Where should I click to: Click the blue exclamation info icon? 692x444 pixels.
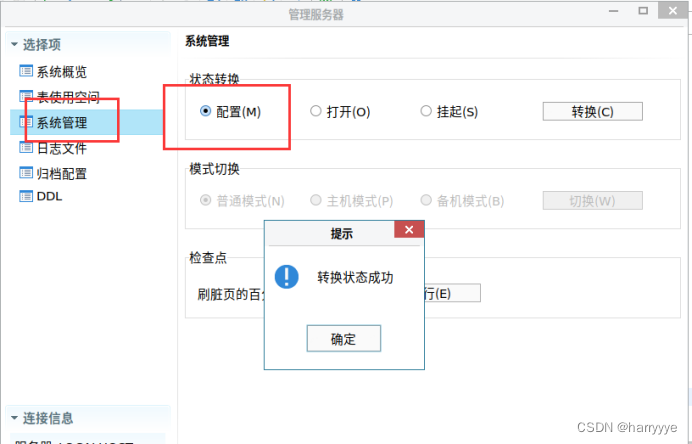coord(286,277)
